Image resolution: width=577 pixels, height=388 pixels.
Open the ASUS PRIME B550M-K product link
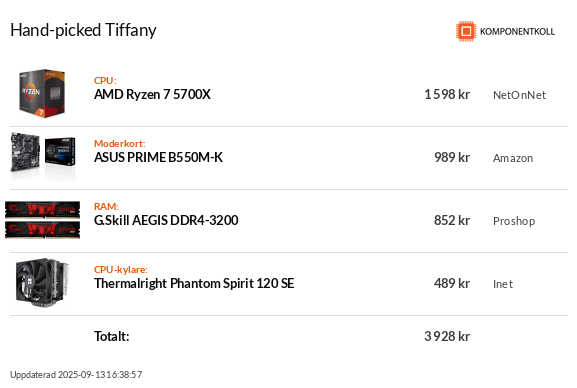158,158
